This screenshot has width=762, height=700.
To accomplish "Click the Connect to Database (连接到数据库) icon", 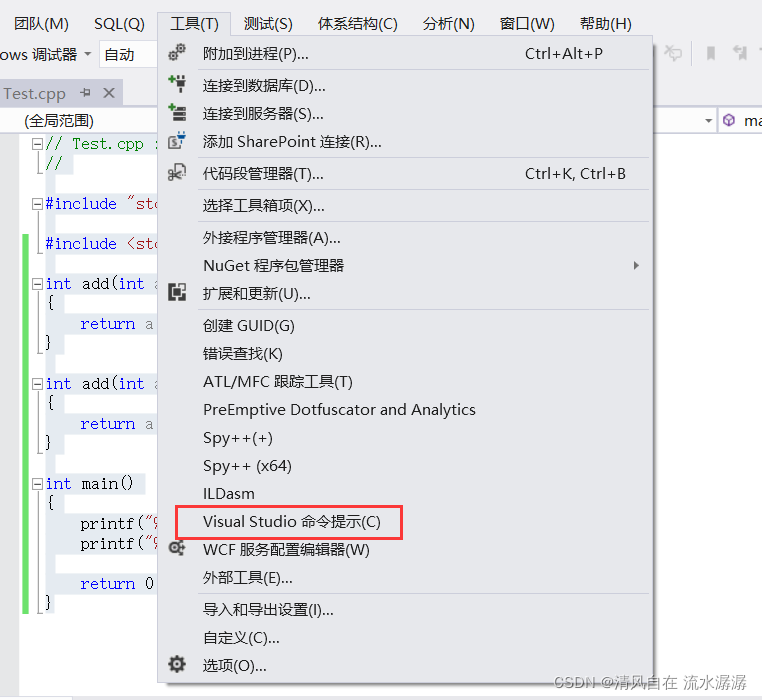I will pos(177,86).
